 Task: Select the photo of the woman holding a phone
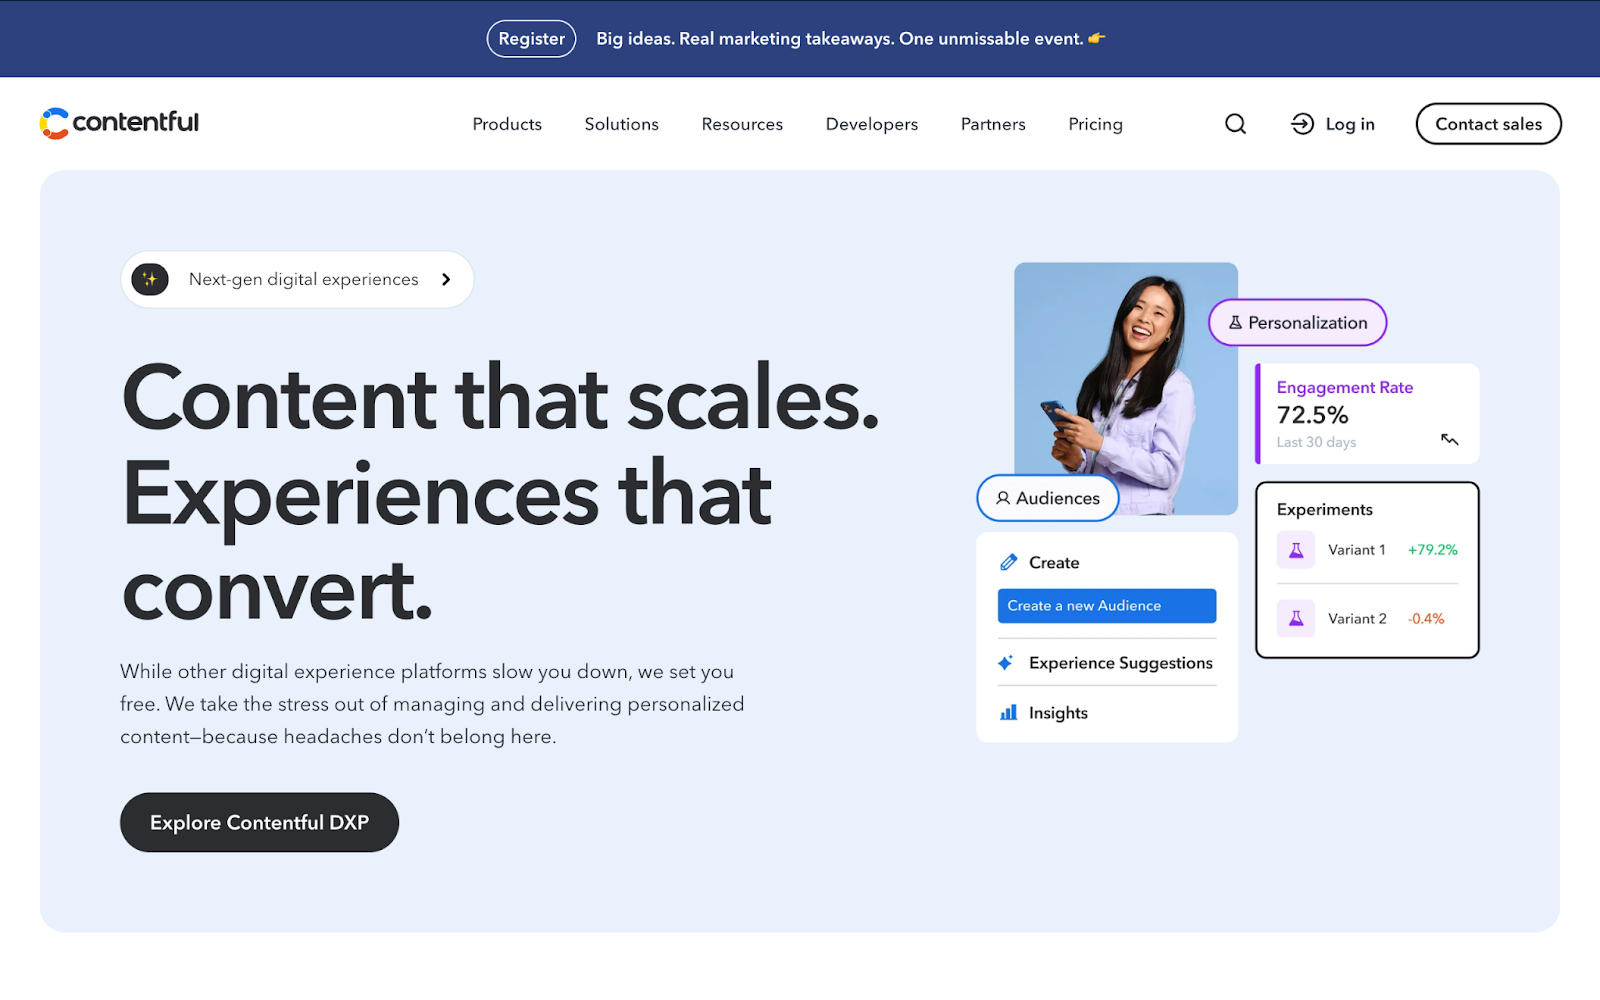point(1126,389)
